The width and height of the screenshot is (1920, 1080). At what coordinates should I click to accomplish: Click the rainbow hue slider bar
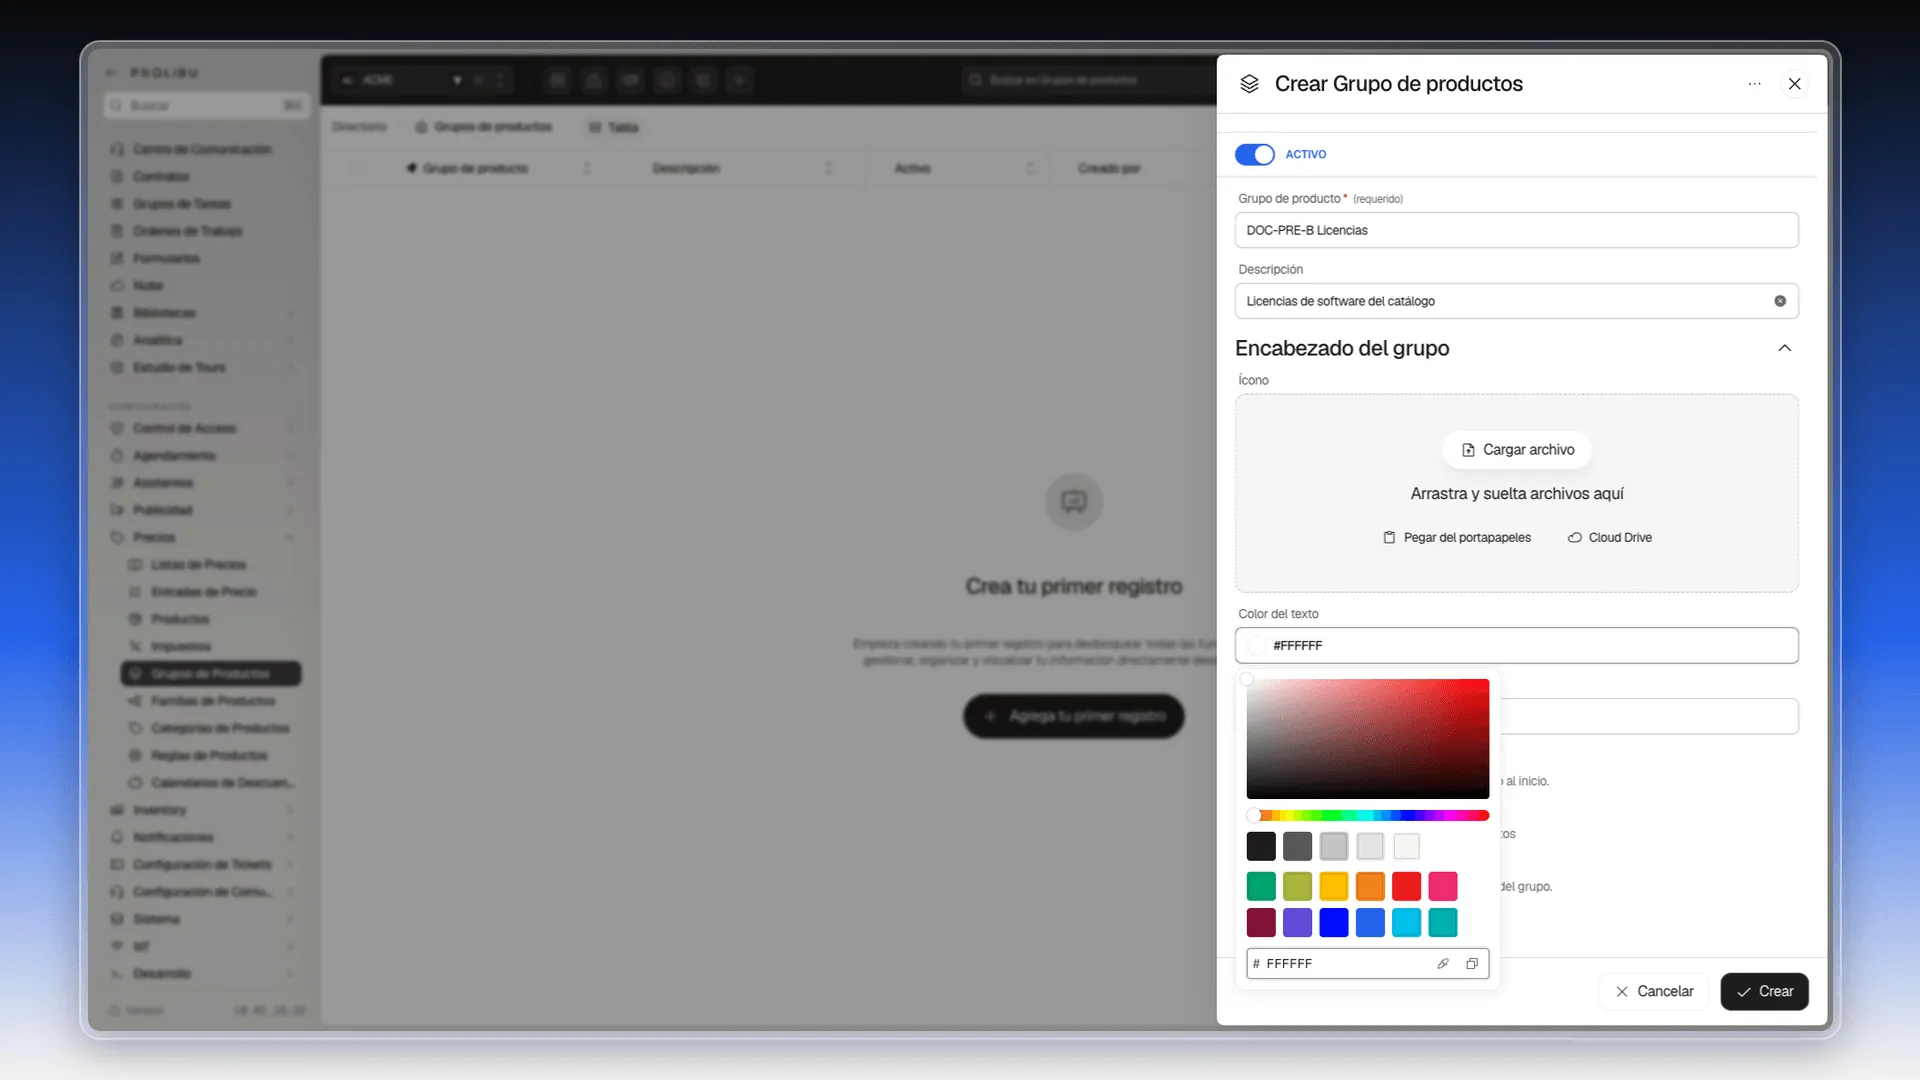pyautogui.click(x=1367, y=816)
